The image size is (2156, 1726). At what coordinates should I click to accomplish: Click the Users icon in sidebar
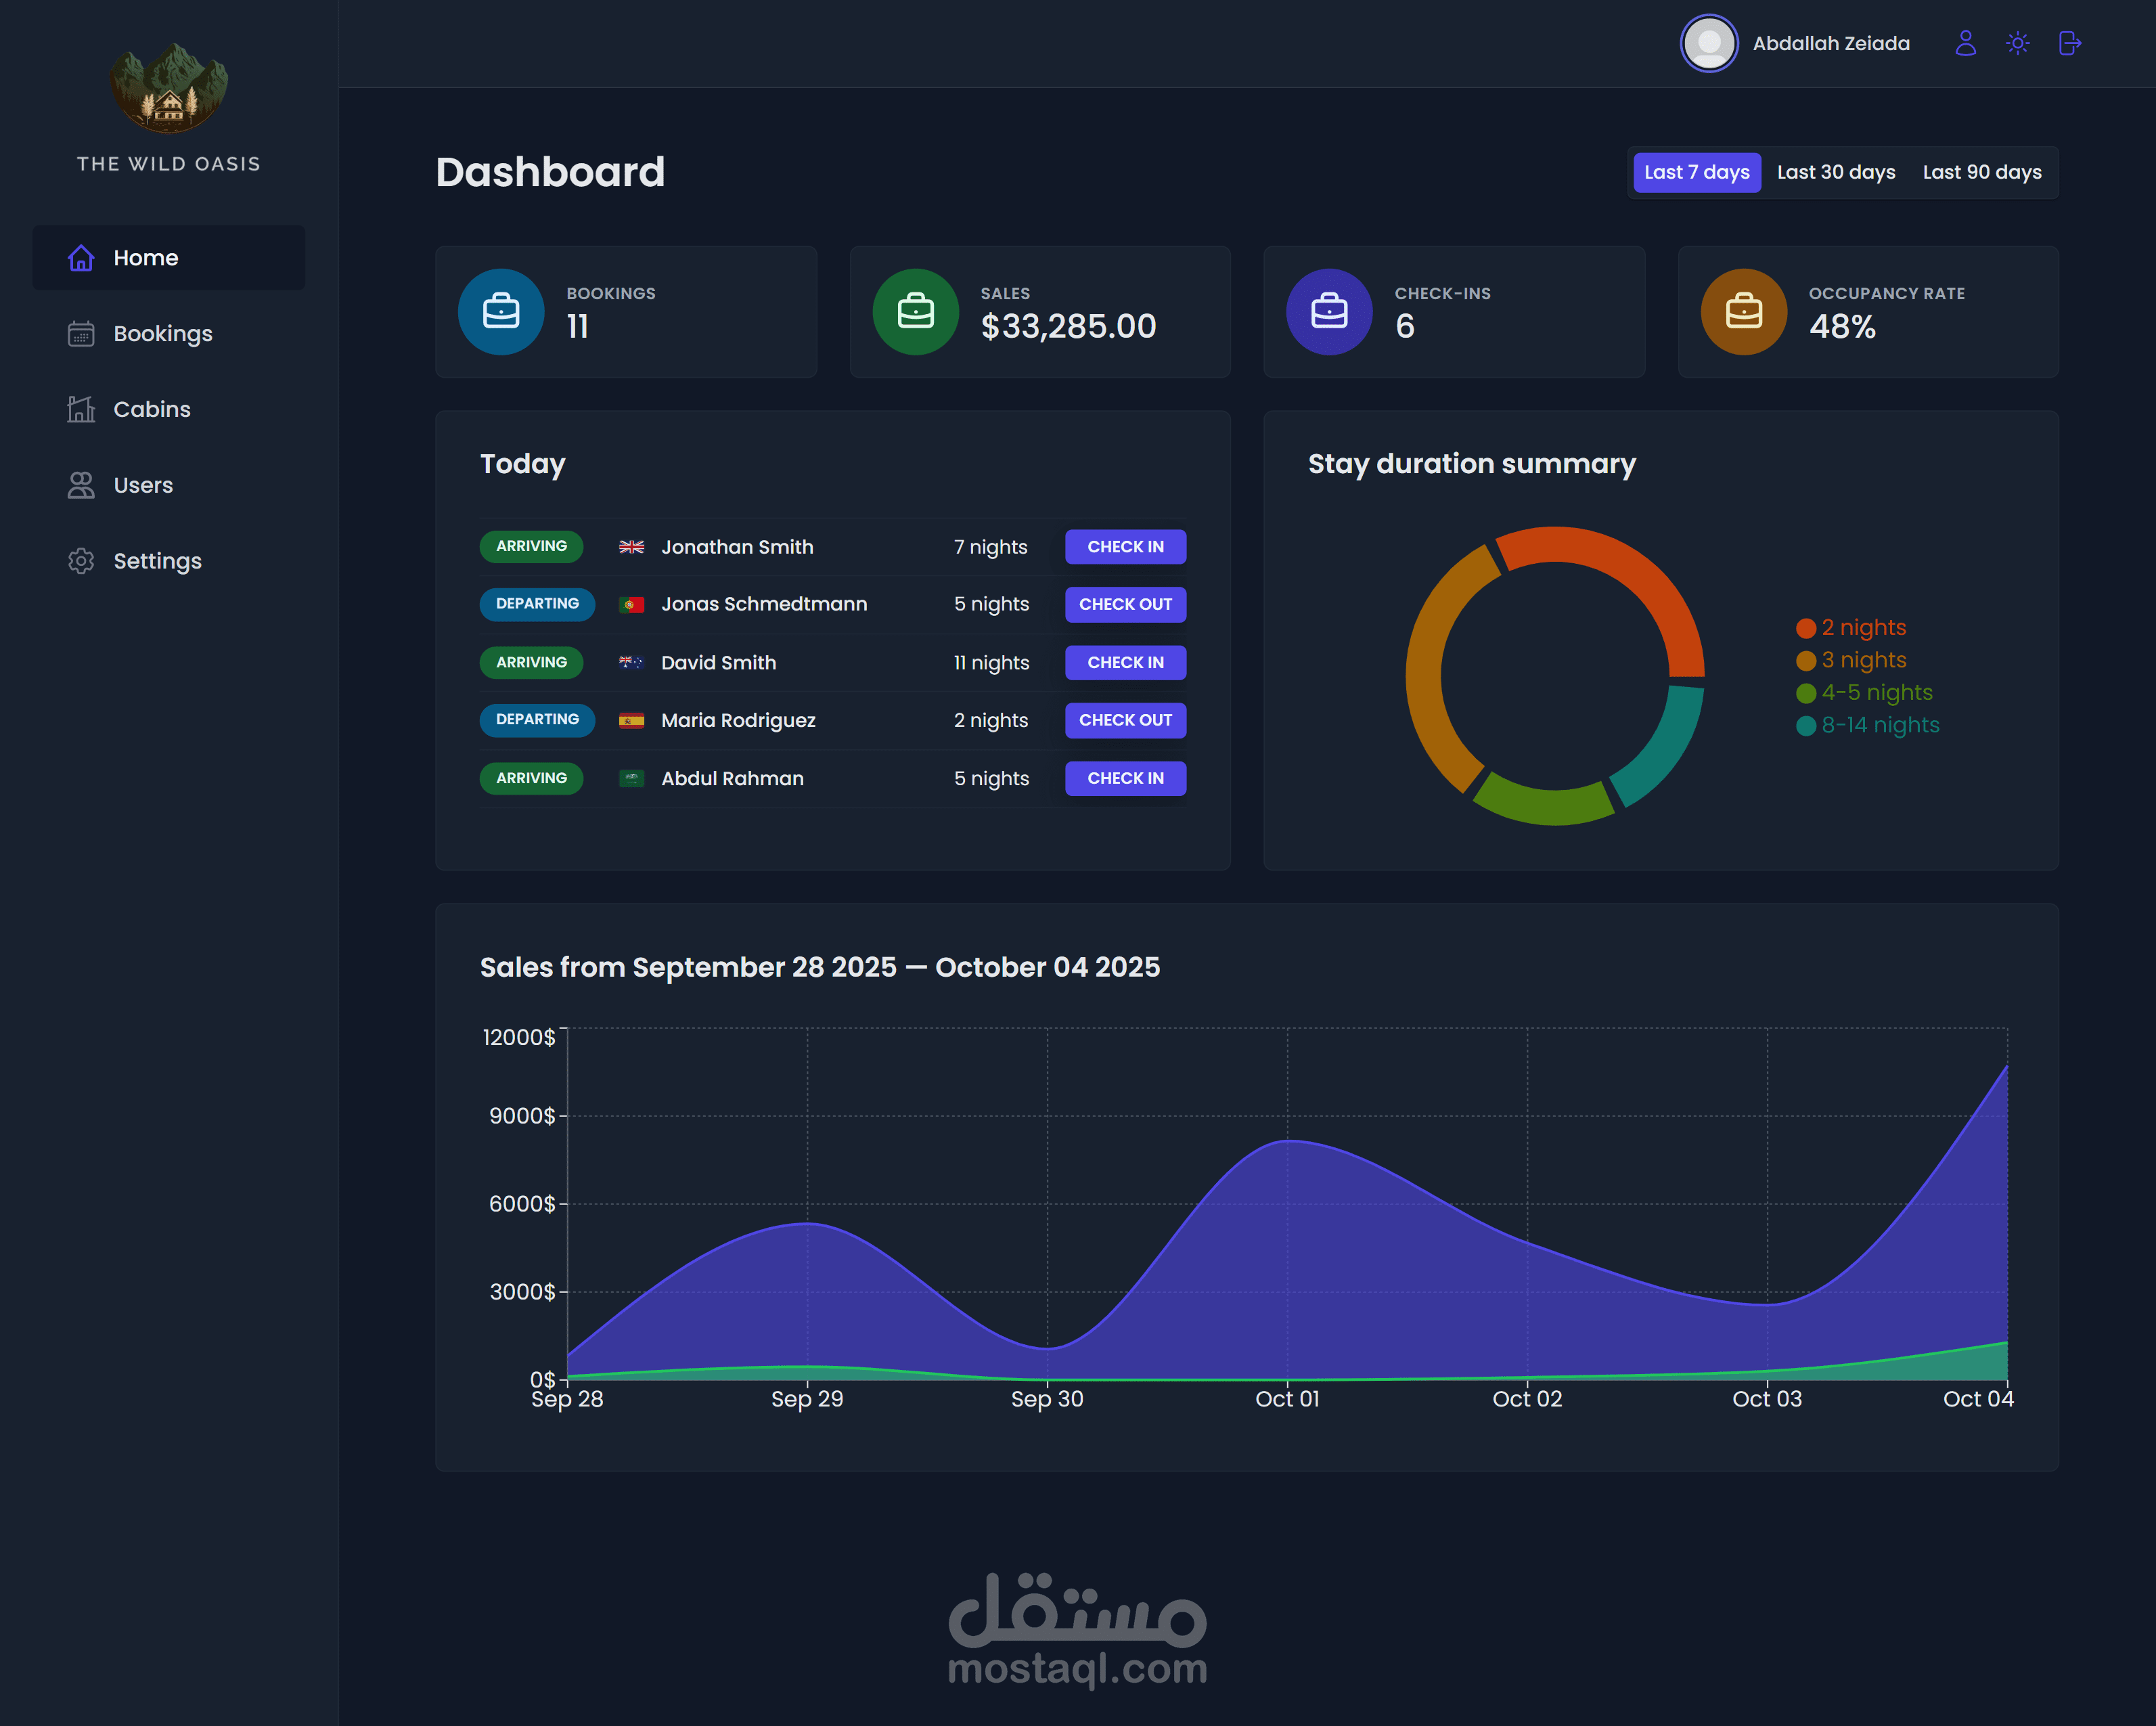81,485
